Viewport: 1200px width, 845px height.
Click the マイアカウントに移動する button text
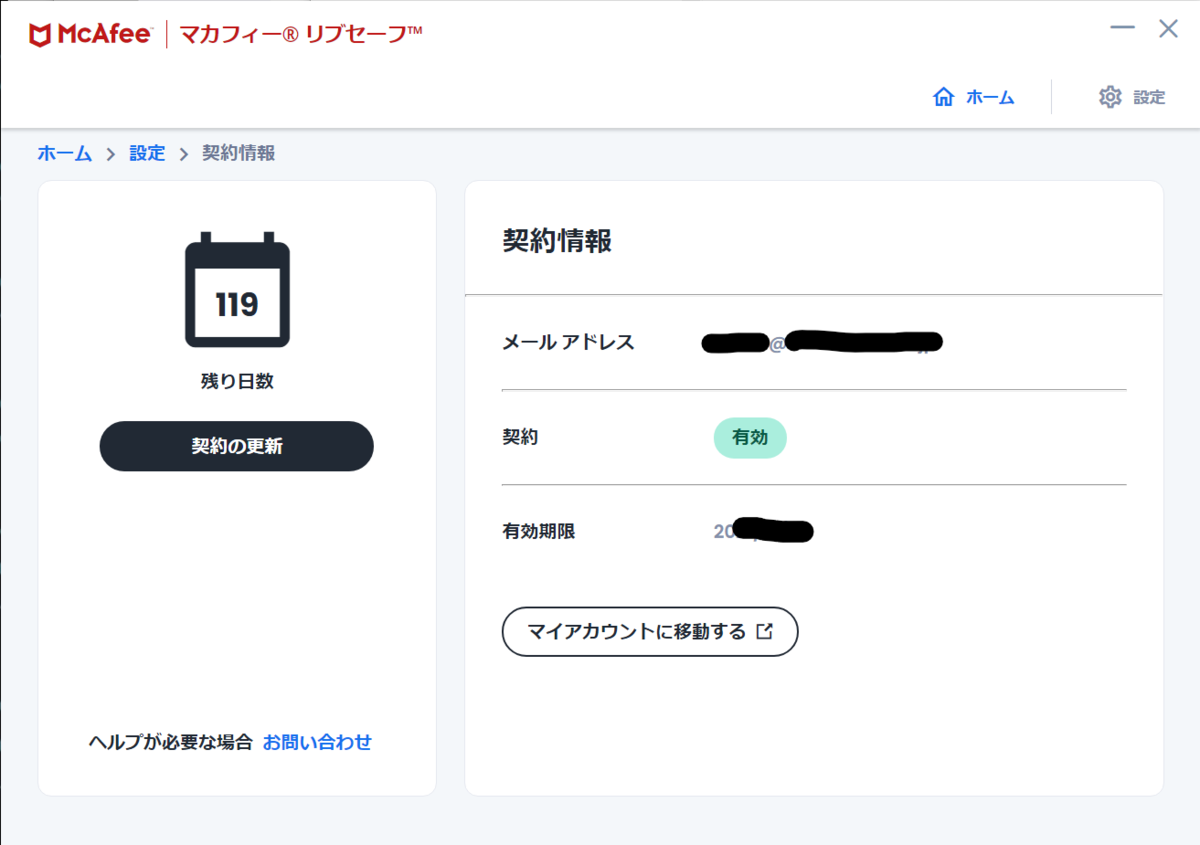coord(636,632)
